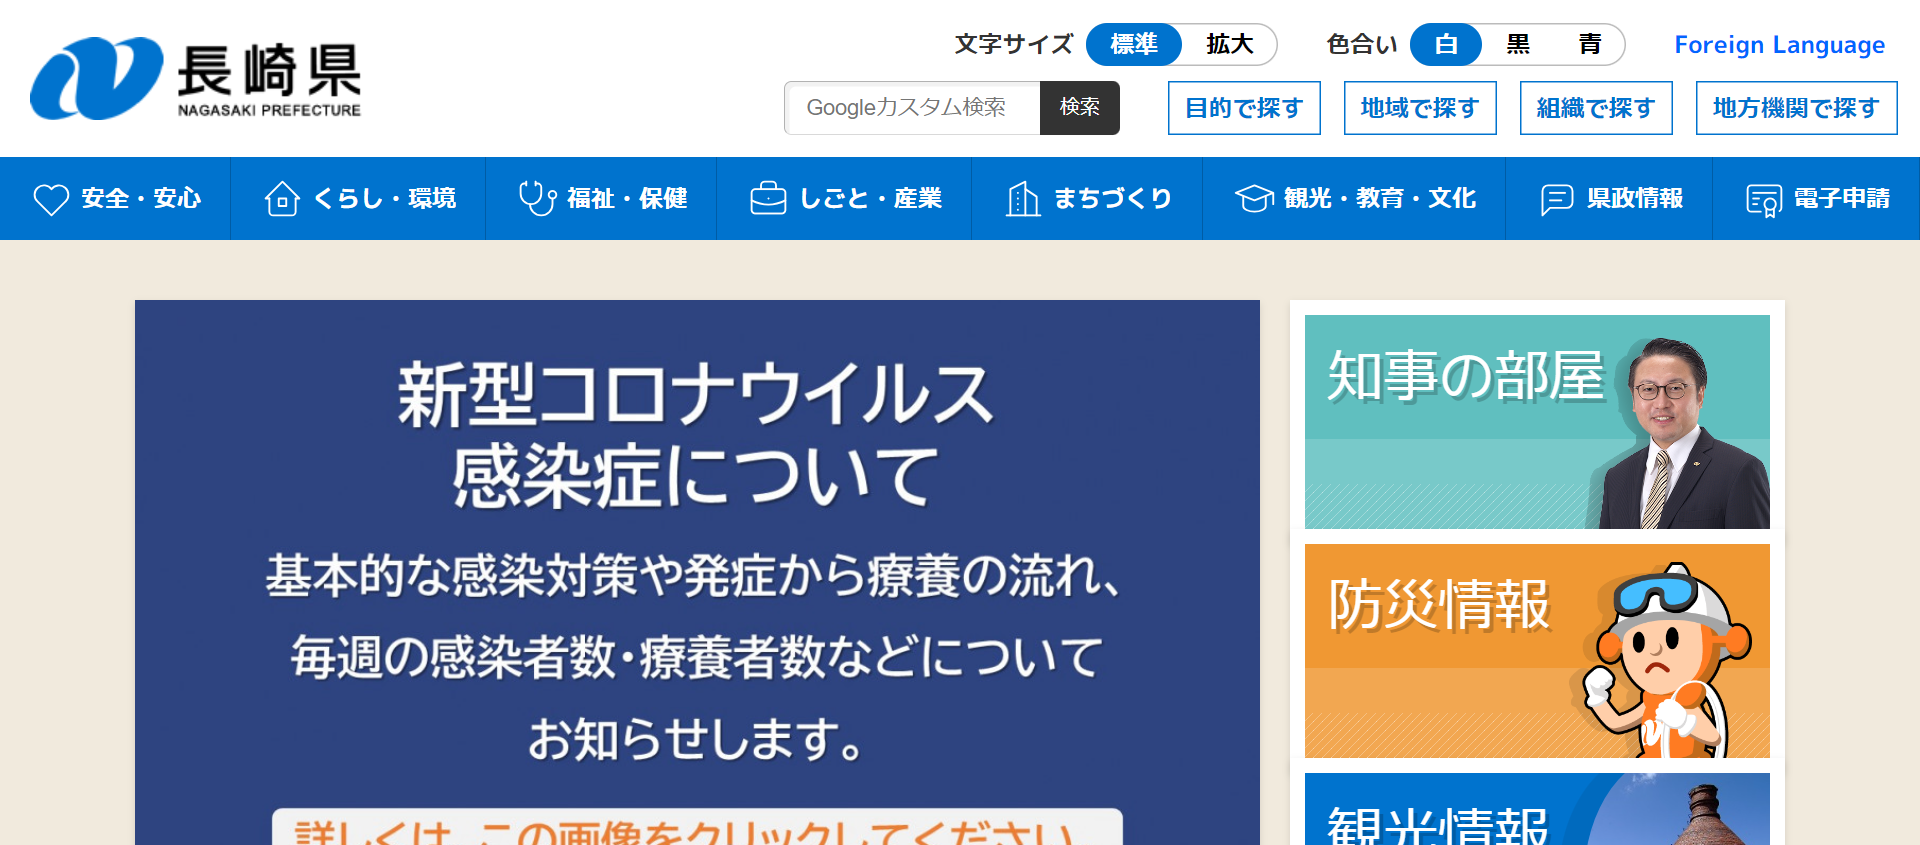1920x845 pixels.
Task: Click the 目的で探す button
Action: (1244, 108)
